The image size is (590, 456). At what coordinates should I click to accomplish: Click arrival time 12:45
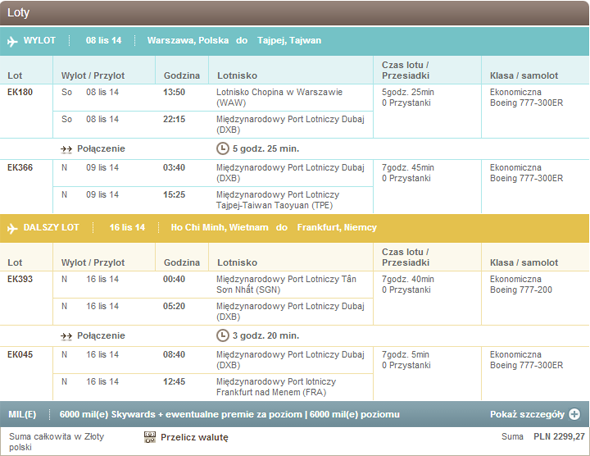point(174,382)
